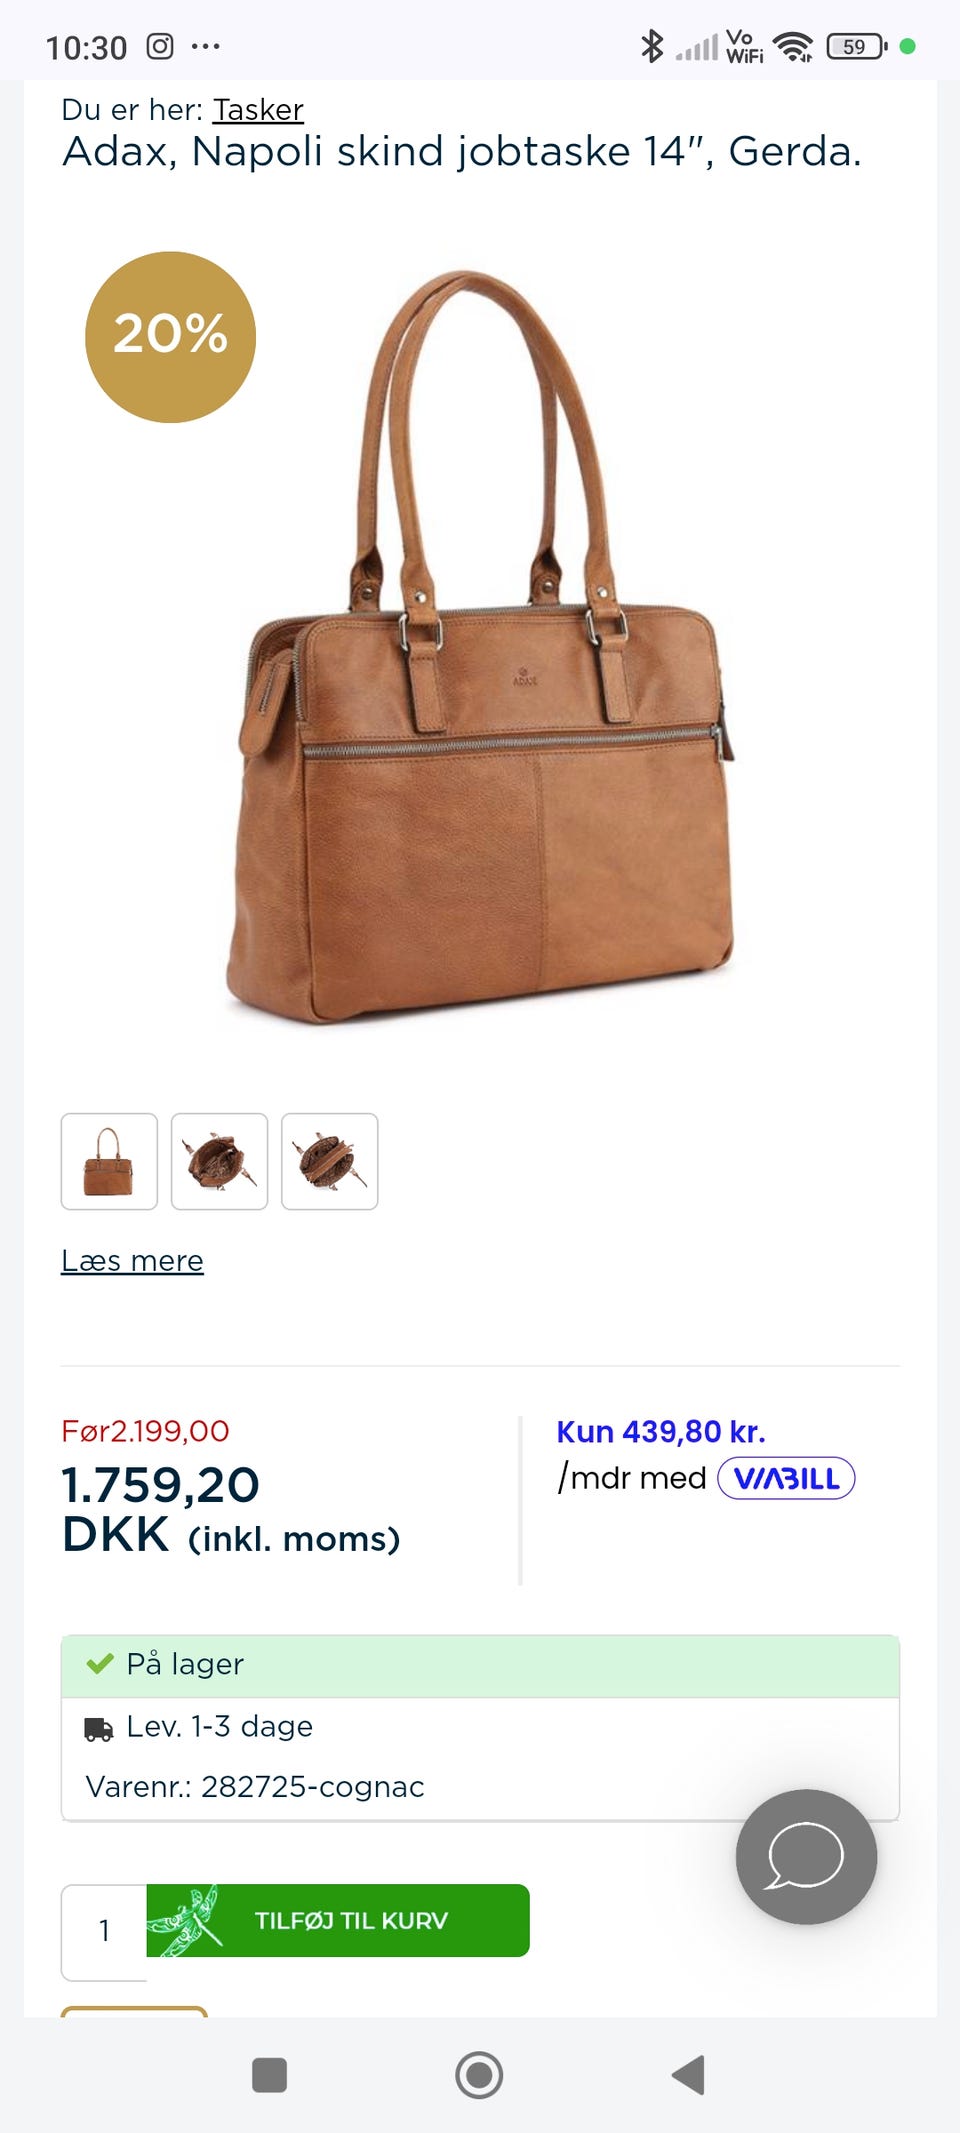
Task: Follow the Læs mere link
Action: (132, 1260)
